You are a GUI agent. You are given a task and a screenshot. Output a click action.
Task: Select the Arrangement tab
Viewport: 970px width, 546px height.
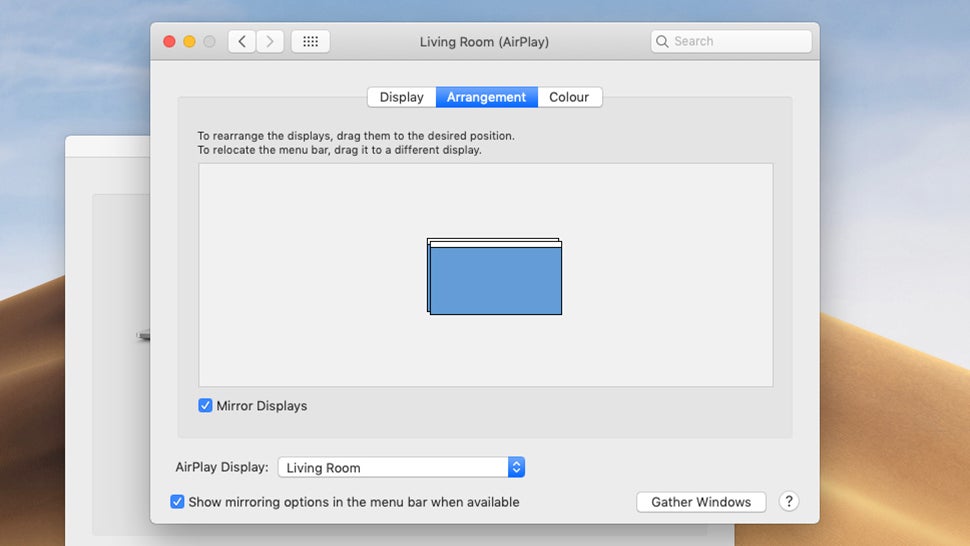point(486,97)
